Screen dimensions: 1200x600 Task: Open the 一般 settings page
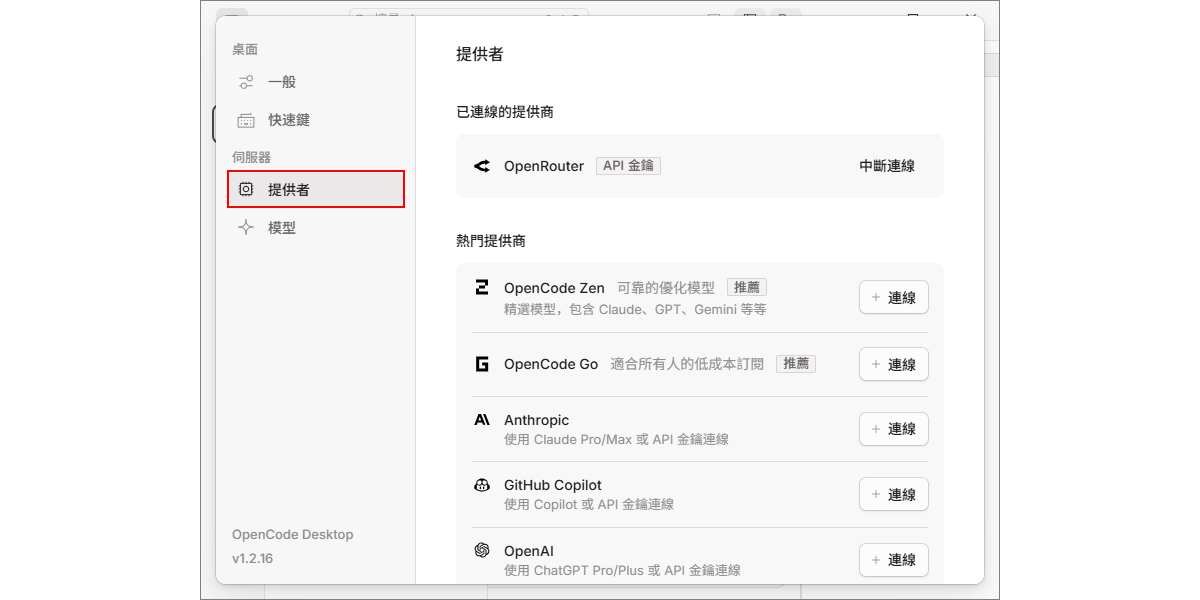pyautogui.click(x=315, y=82)
